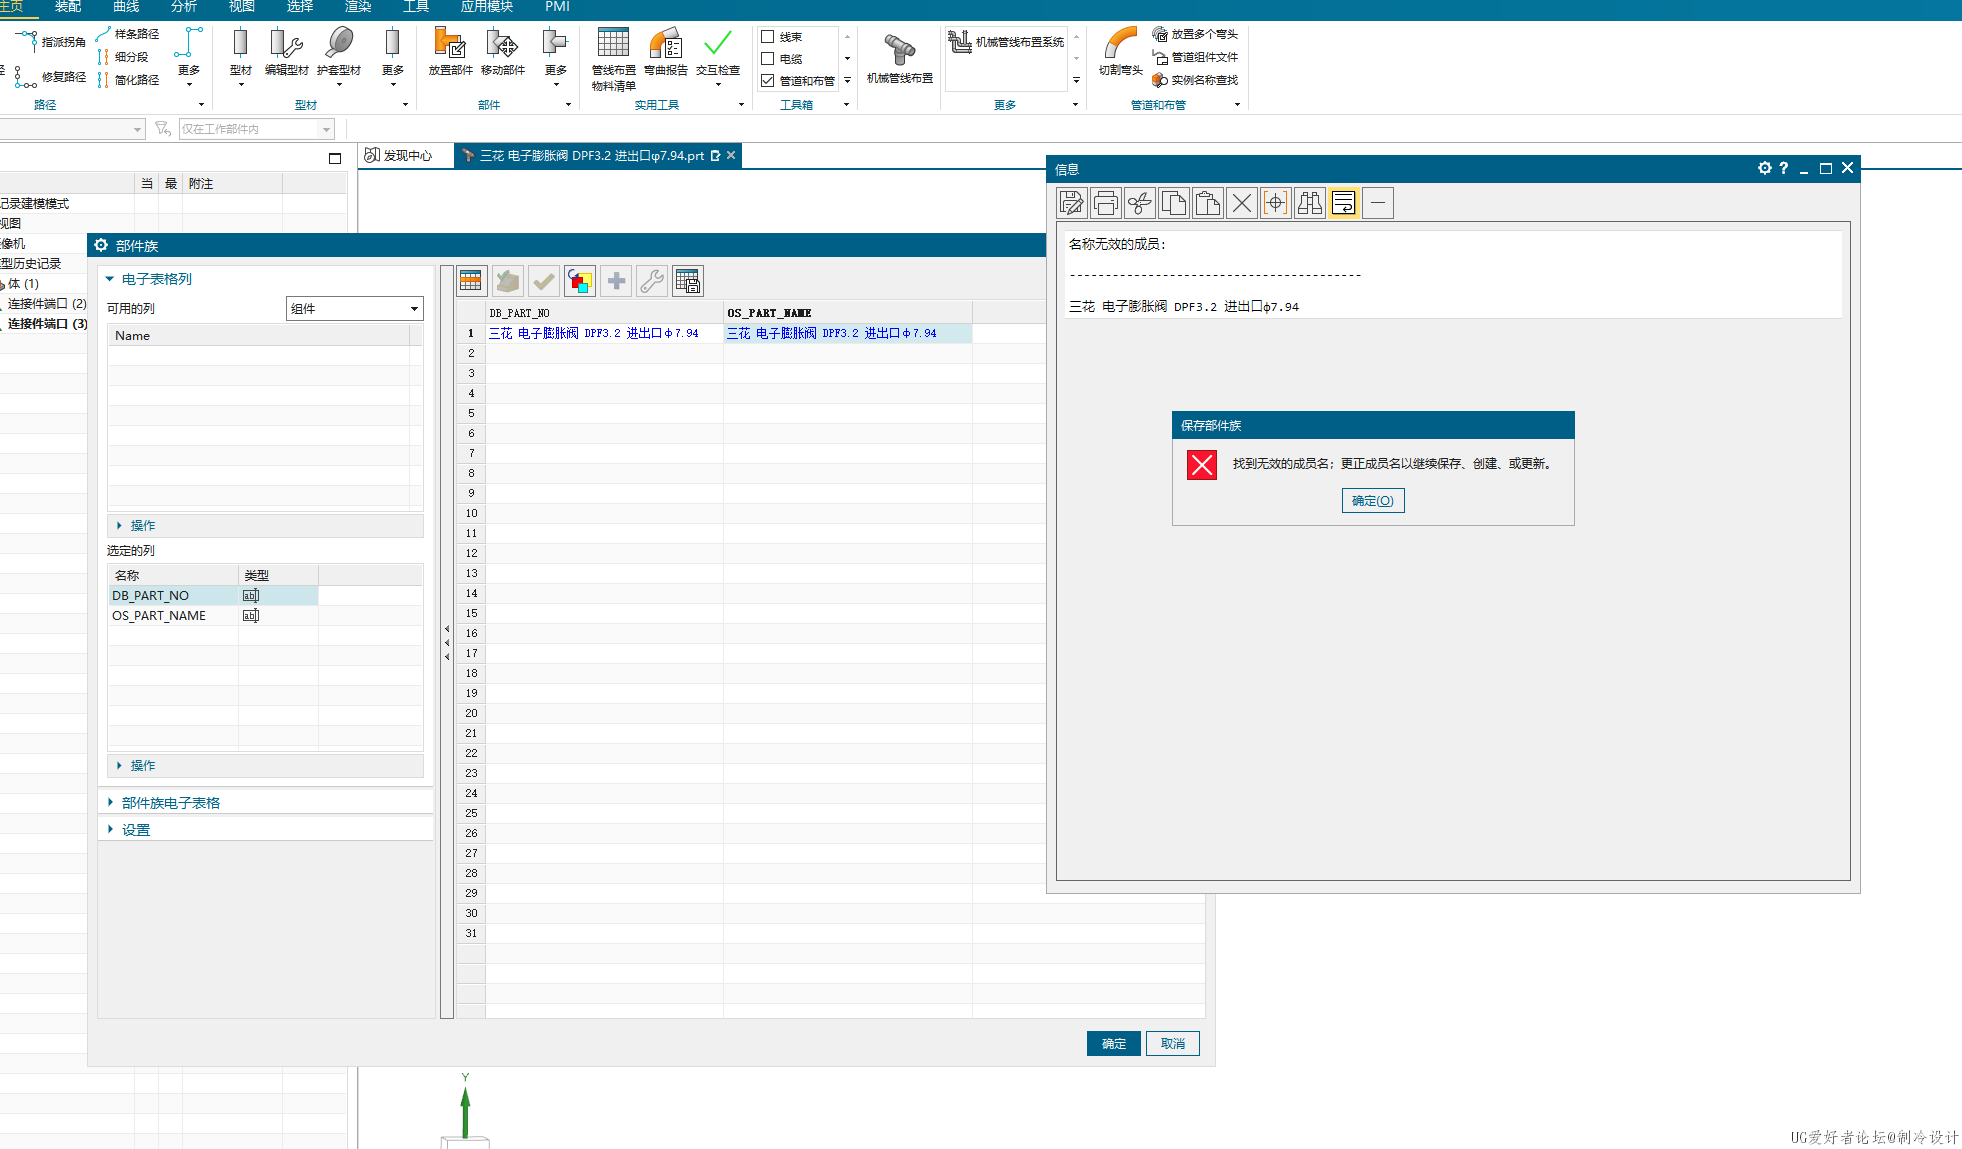This screenshot has height=1149, width=1962.
Task: Click the OS_PART_NAME column header
Action: click(848, 313)
